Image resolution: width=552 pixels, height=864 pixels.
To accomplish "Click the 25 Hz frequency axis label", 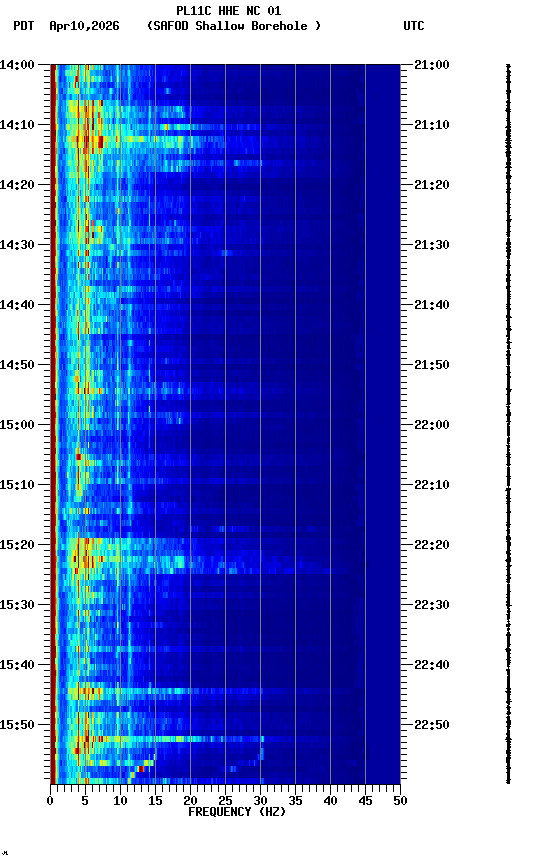I will coord(225,801).
